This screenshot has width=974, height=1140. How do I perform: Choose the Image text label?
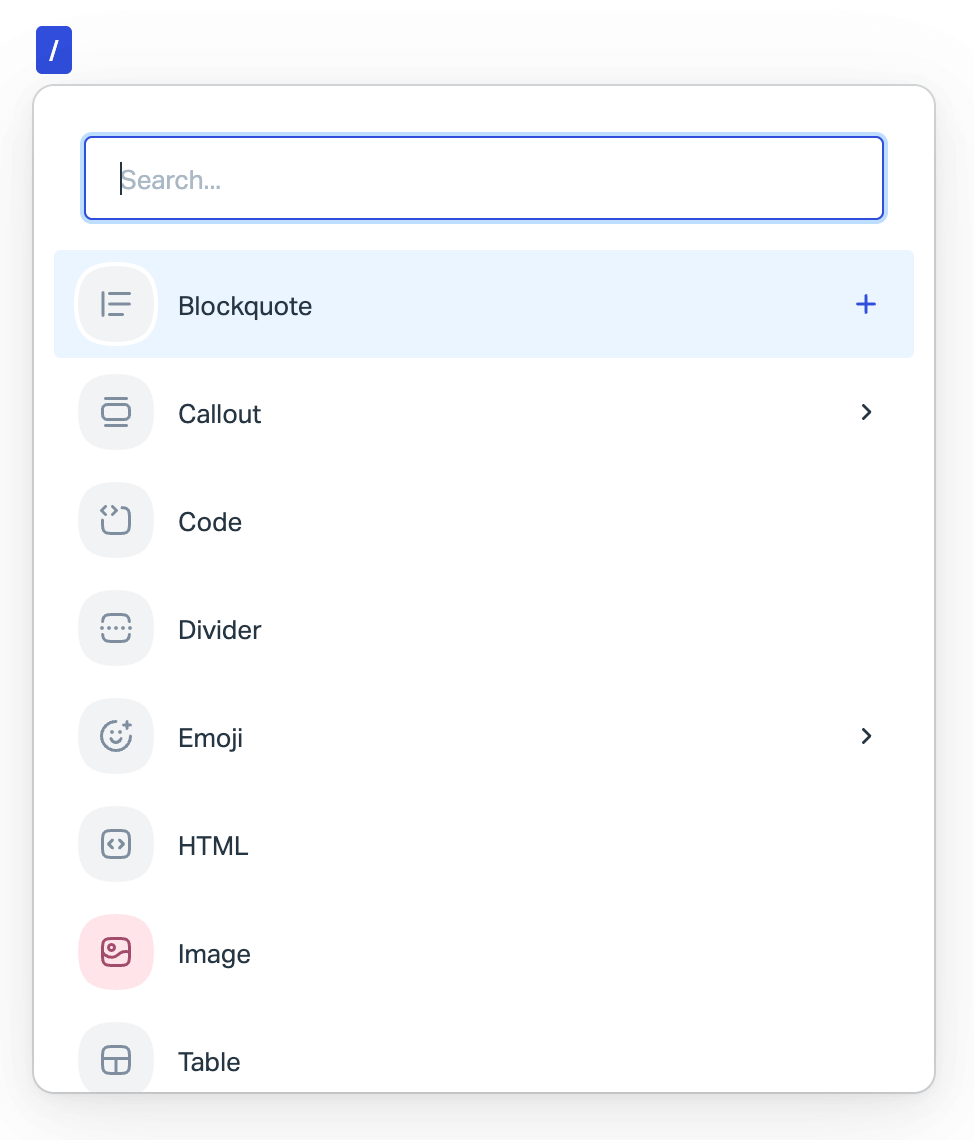pos(214,954)
